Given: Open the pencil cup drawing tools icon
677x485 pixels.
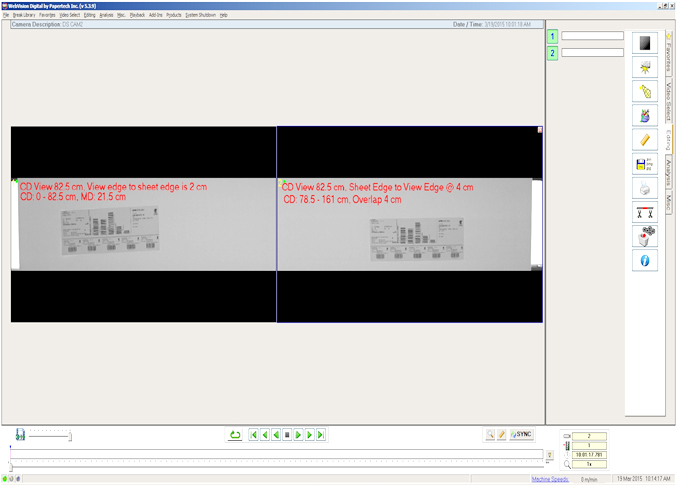Looking at the screenshot, I should 645,115.
